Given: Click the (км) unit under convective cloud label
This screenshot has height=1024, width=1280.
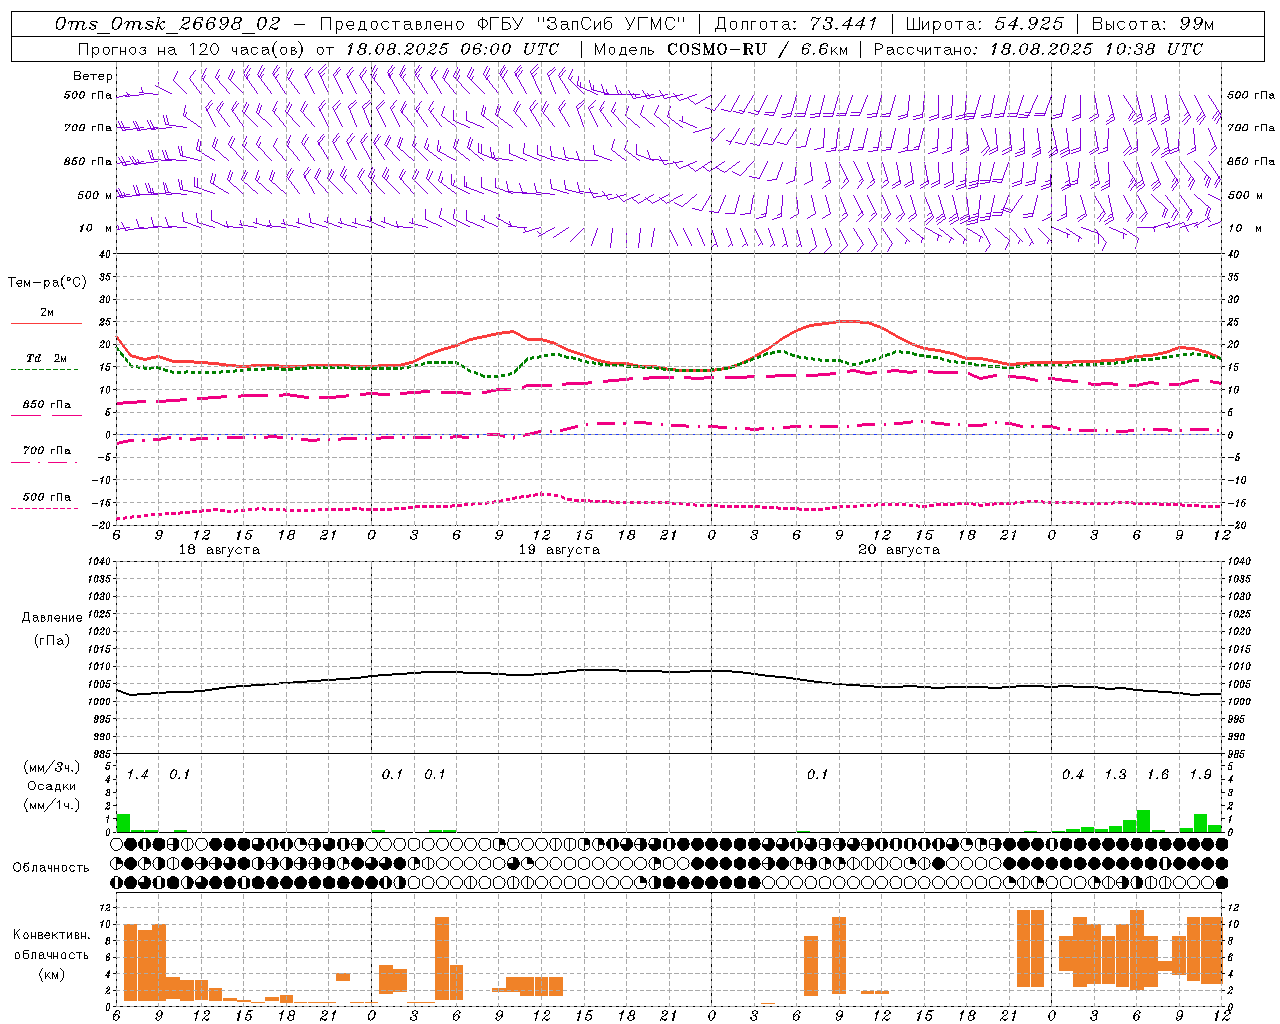Looking at the screenshot, I should coord(51,974).
